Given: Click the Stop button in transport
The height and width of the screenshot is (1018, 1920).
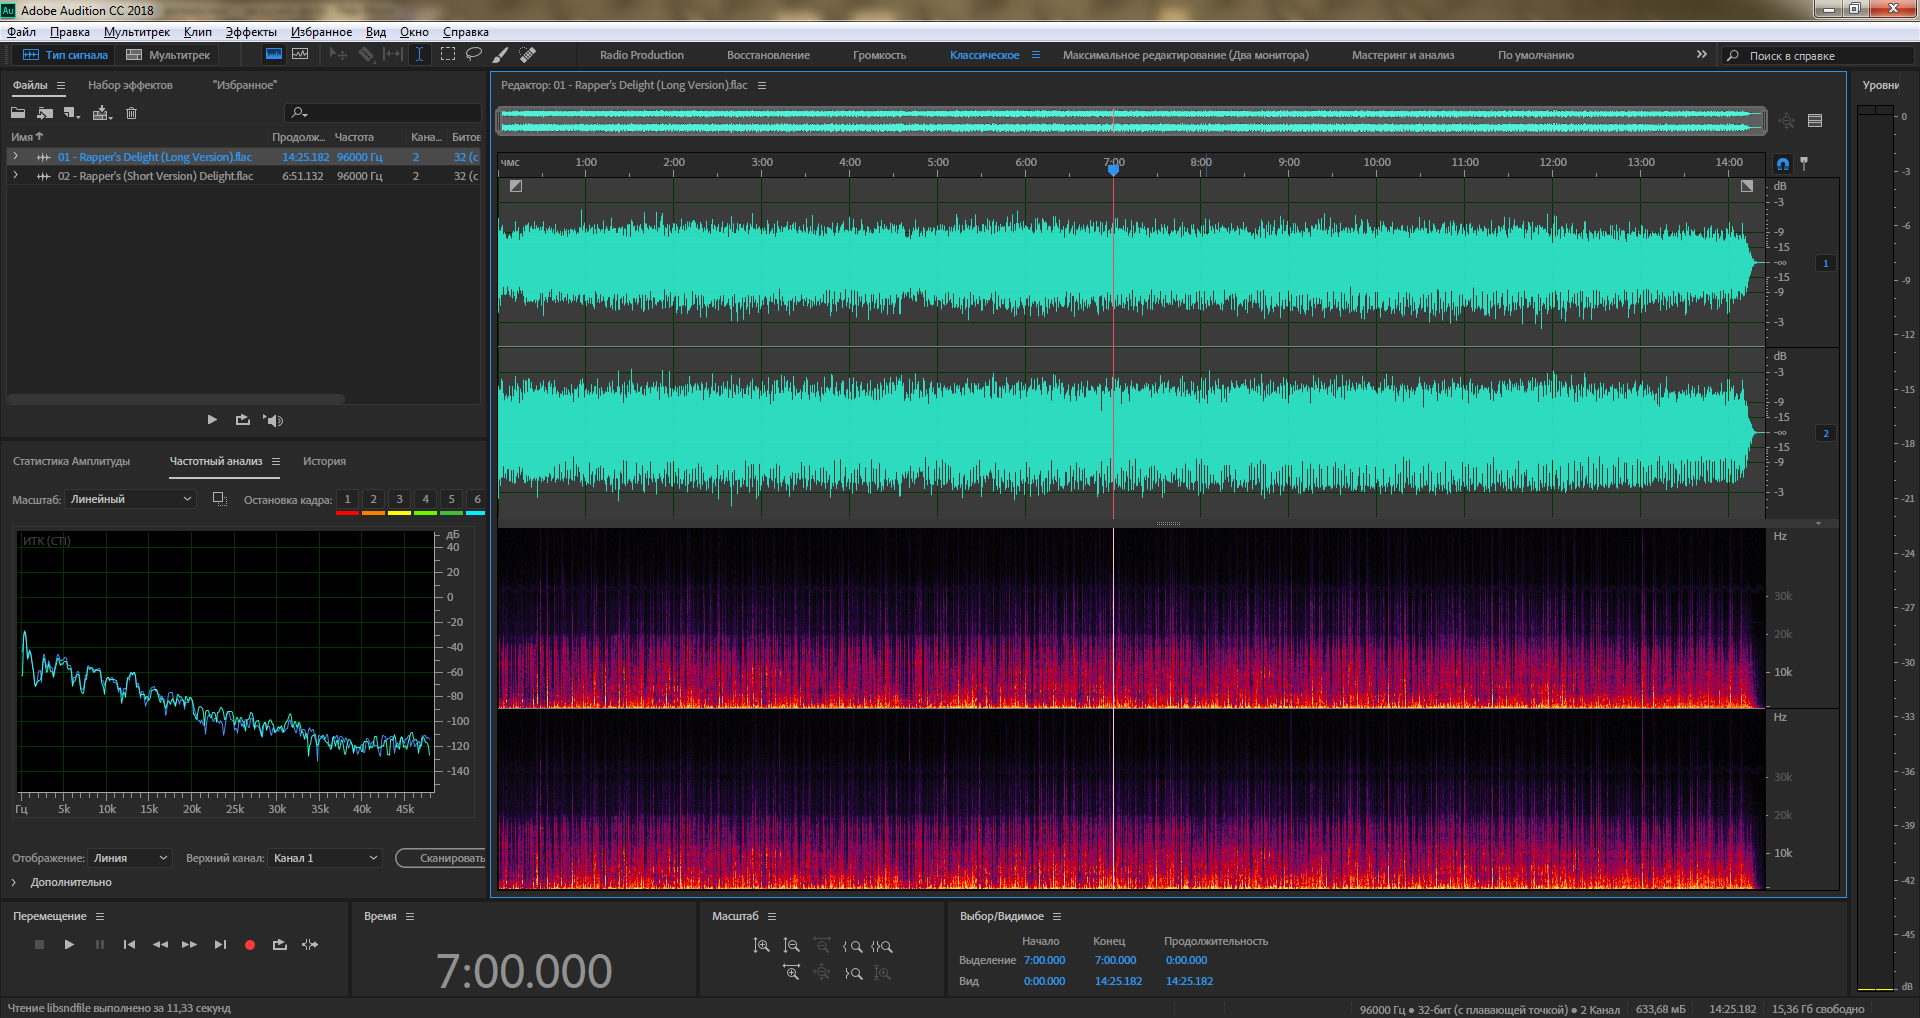Looking at the screenshot, I should pos(39,944).
